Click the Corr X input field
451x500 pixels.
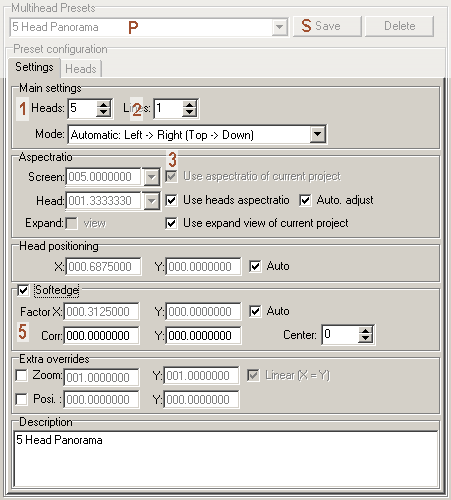[102, 335]
